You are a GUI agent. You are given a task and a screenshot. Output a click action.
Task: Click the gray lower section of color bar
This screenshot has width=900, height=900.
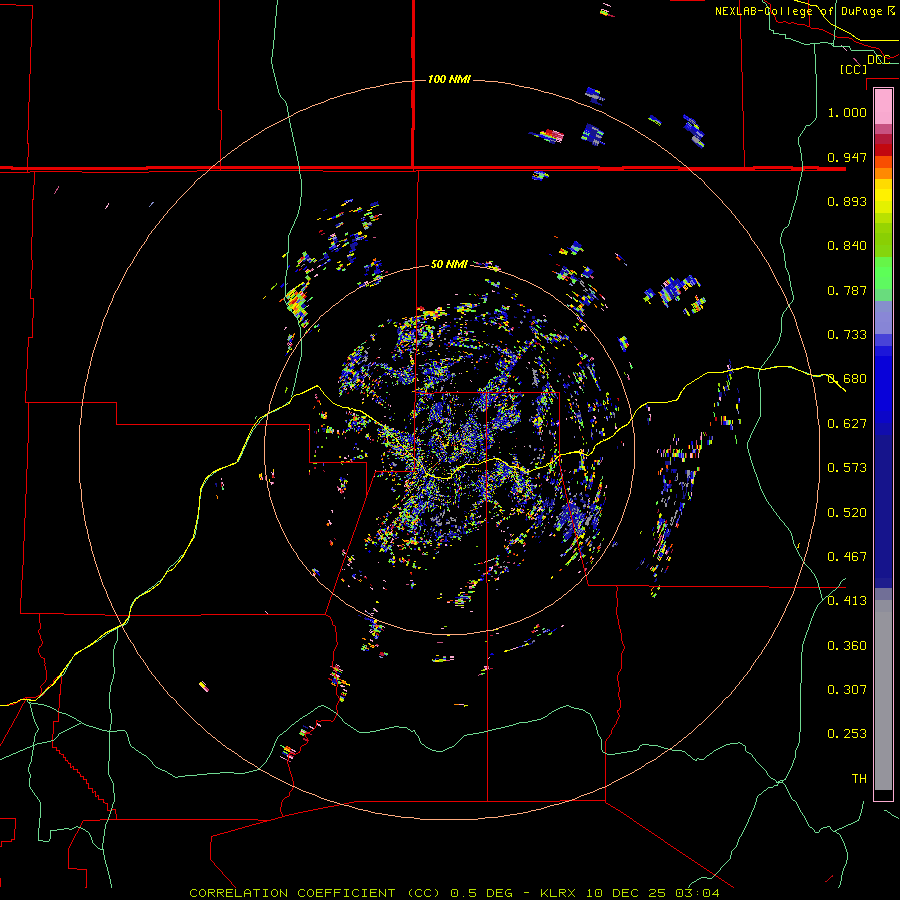tap(883, 695)
